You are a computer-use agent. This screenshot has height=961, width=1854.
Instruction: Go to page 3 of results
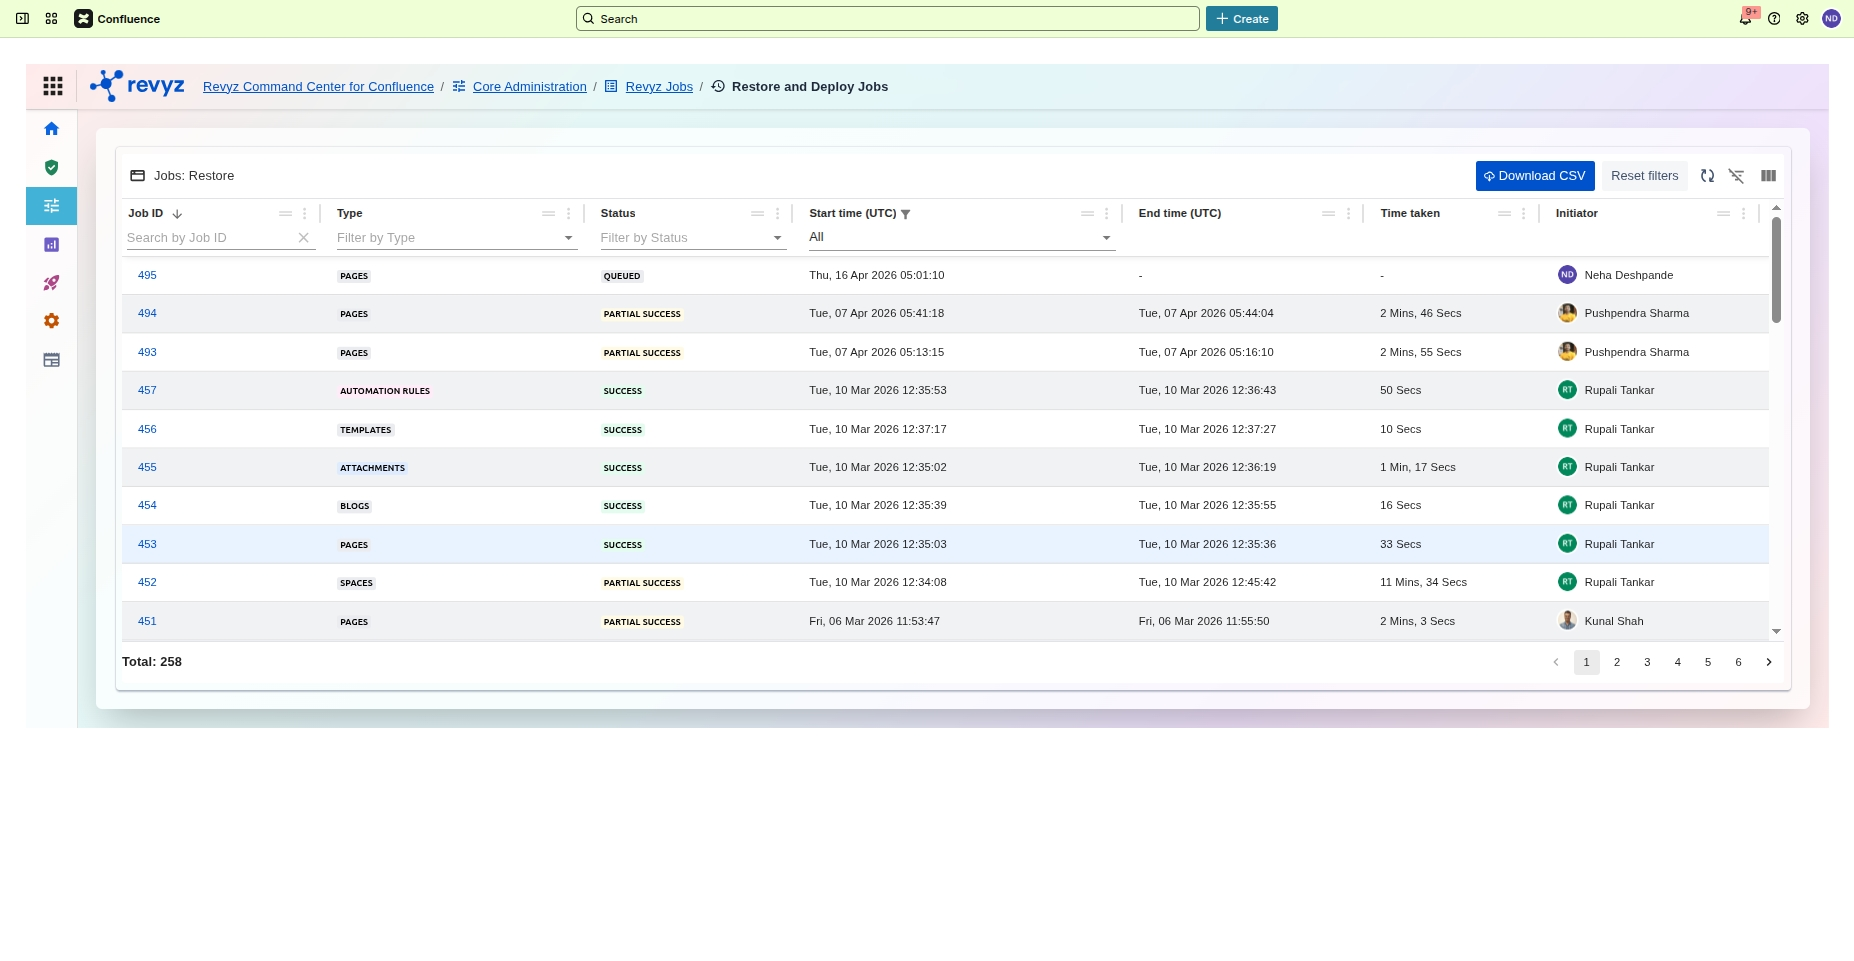[x=1647, y=662]
